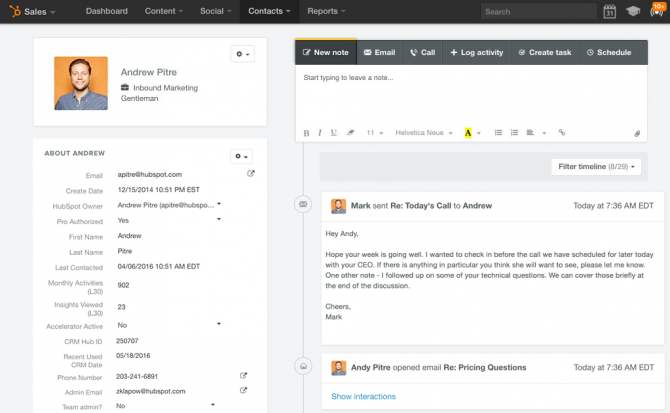Image resolution: width=670 pixels, height=413 pixels.
Task: Click external link icon beside phone number
Action: [243, 376]
